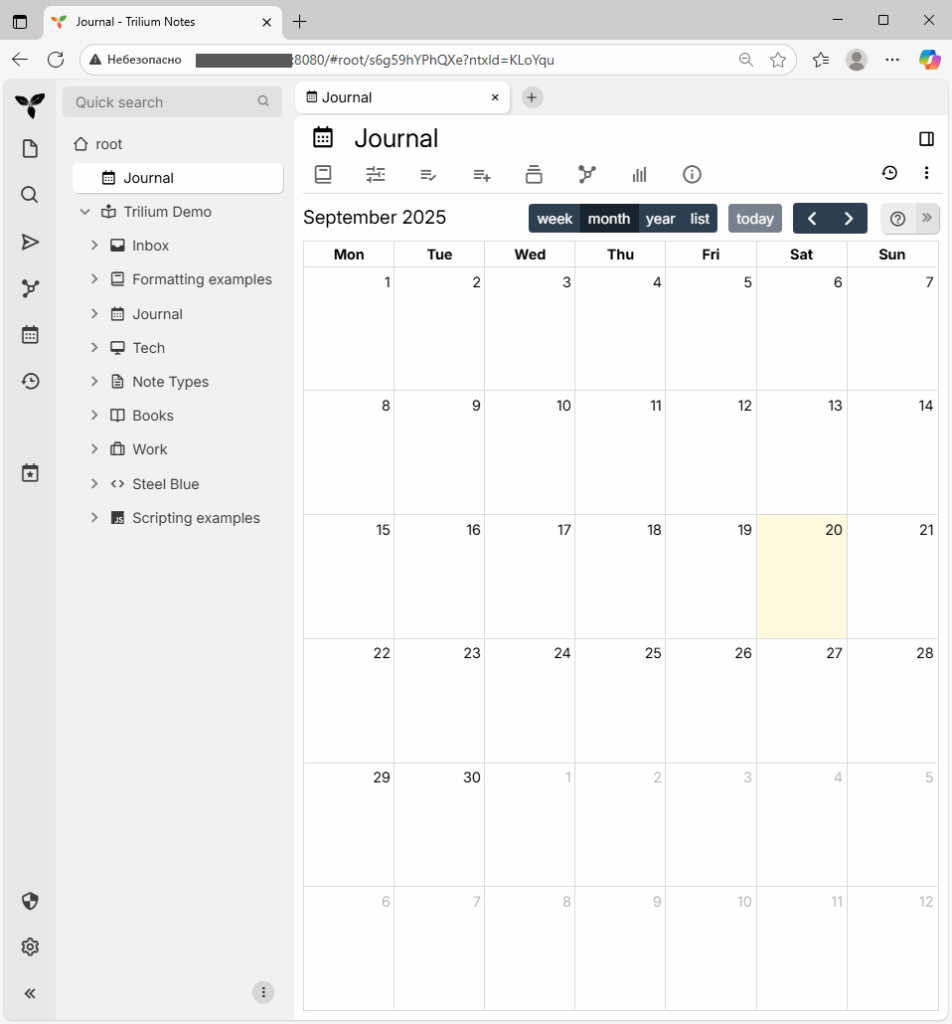This screenshot has height=1024, width=952.
Task: Switch the calendar to week view
Action: click(554, 219)
